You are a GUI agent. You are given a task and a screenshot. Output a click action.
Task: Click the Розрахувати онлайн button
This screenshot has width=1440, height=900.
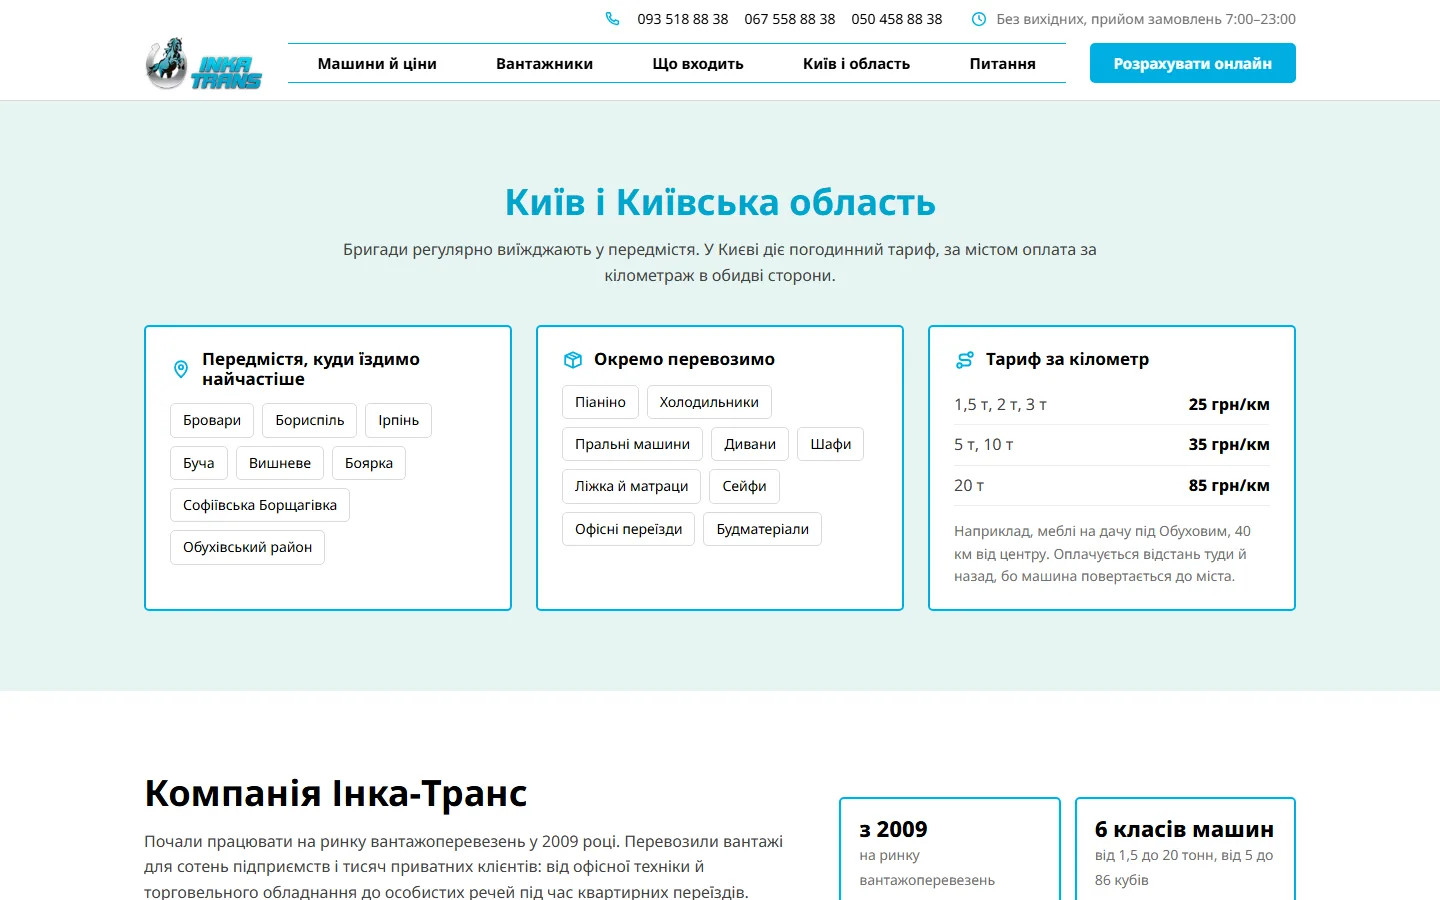tap(1193, 63)
